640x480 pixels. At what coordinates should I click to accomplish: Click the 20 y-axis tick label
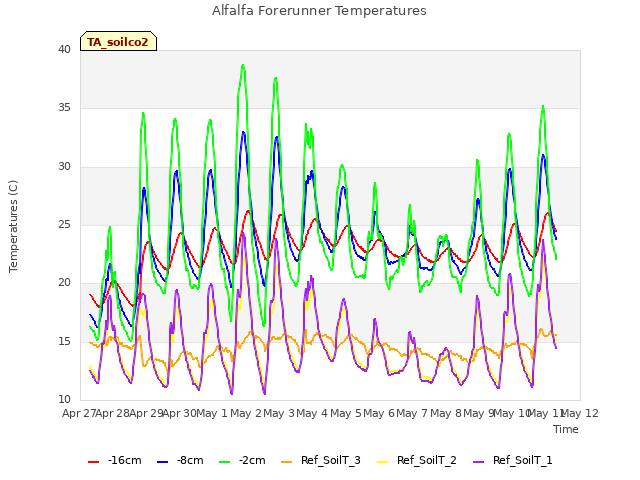[x=64, y=282]
